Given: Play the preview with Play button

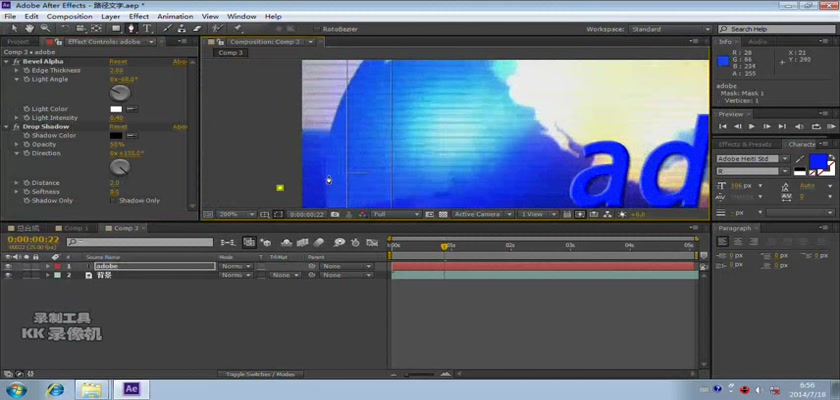Looking at the screenshot, I should [x=752, y=126].
